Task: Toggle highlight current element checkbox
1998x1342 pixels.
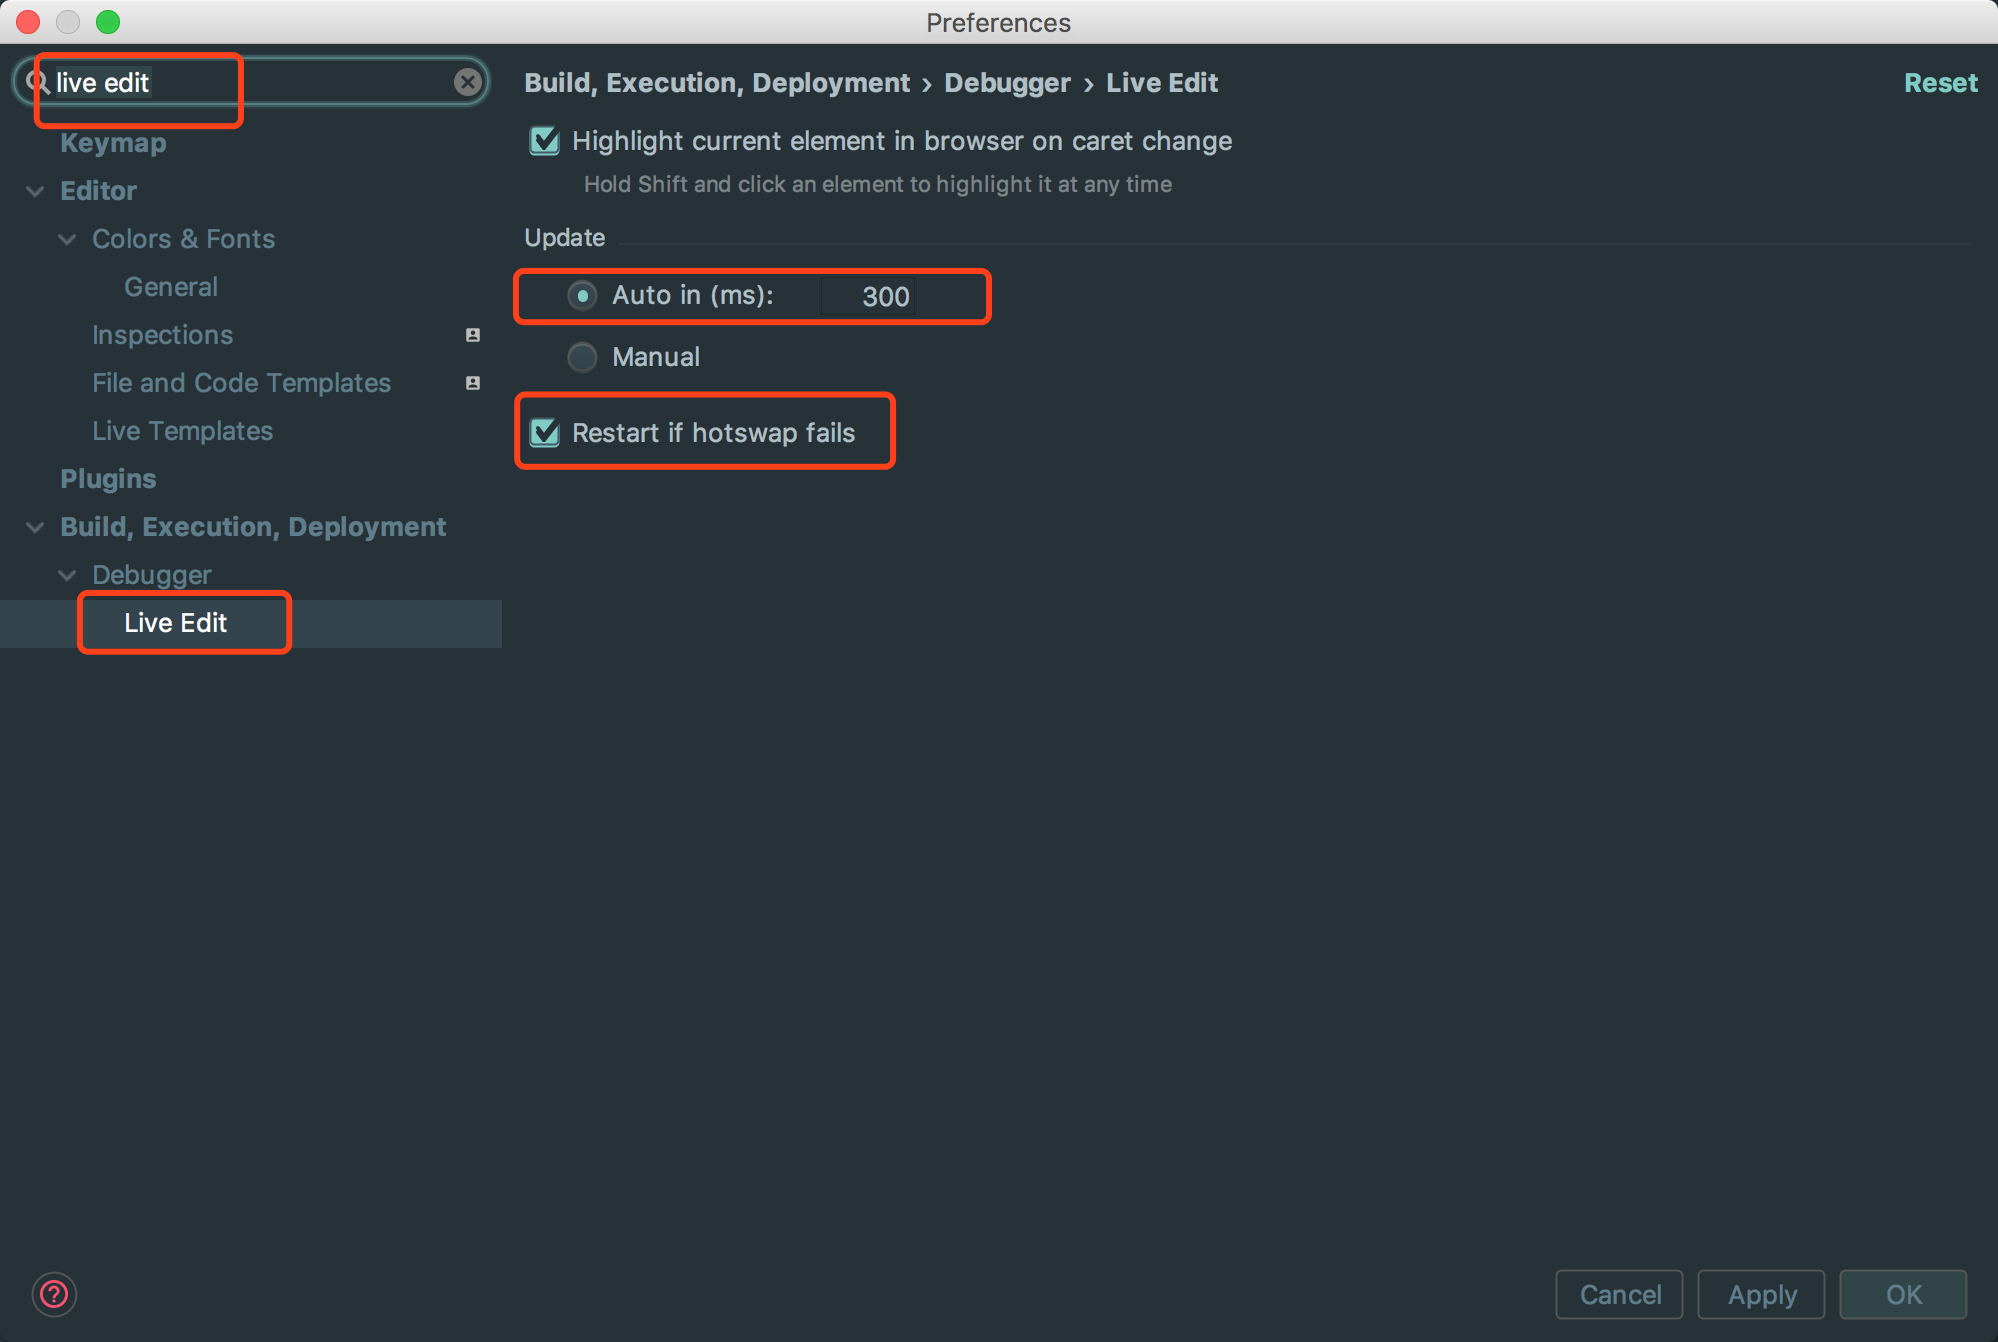Action: [x=545, y=141]
